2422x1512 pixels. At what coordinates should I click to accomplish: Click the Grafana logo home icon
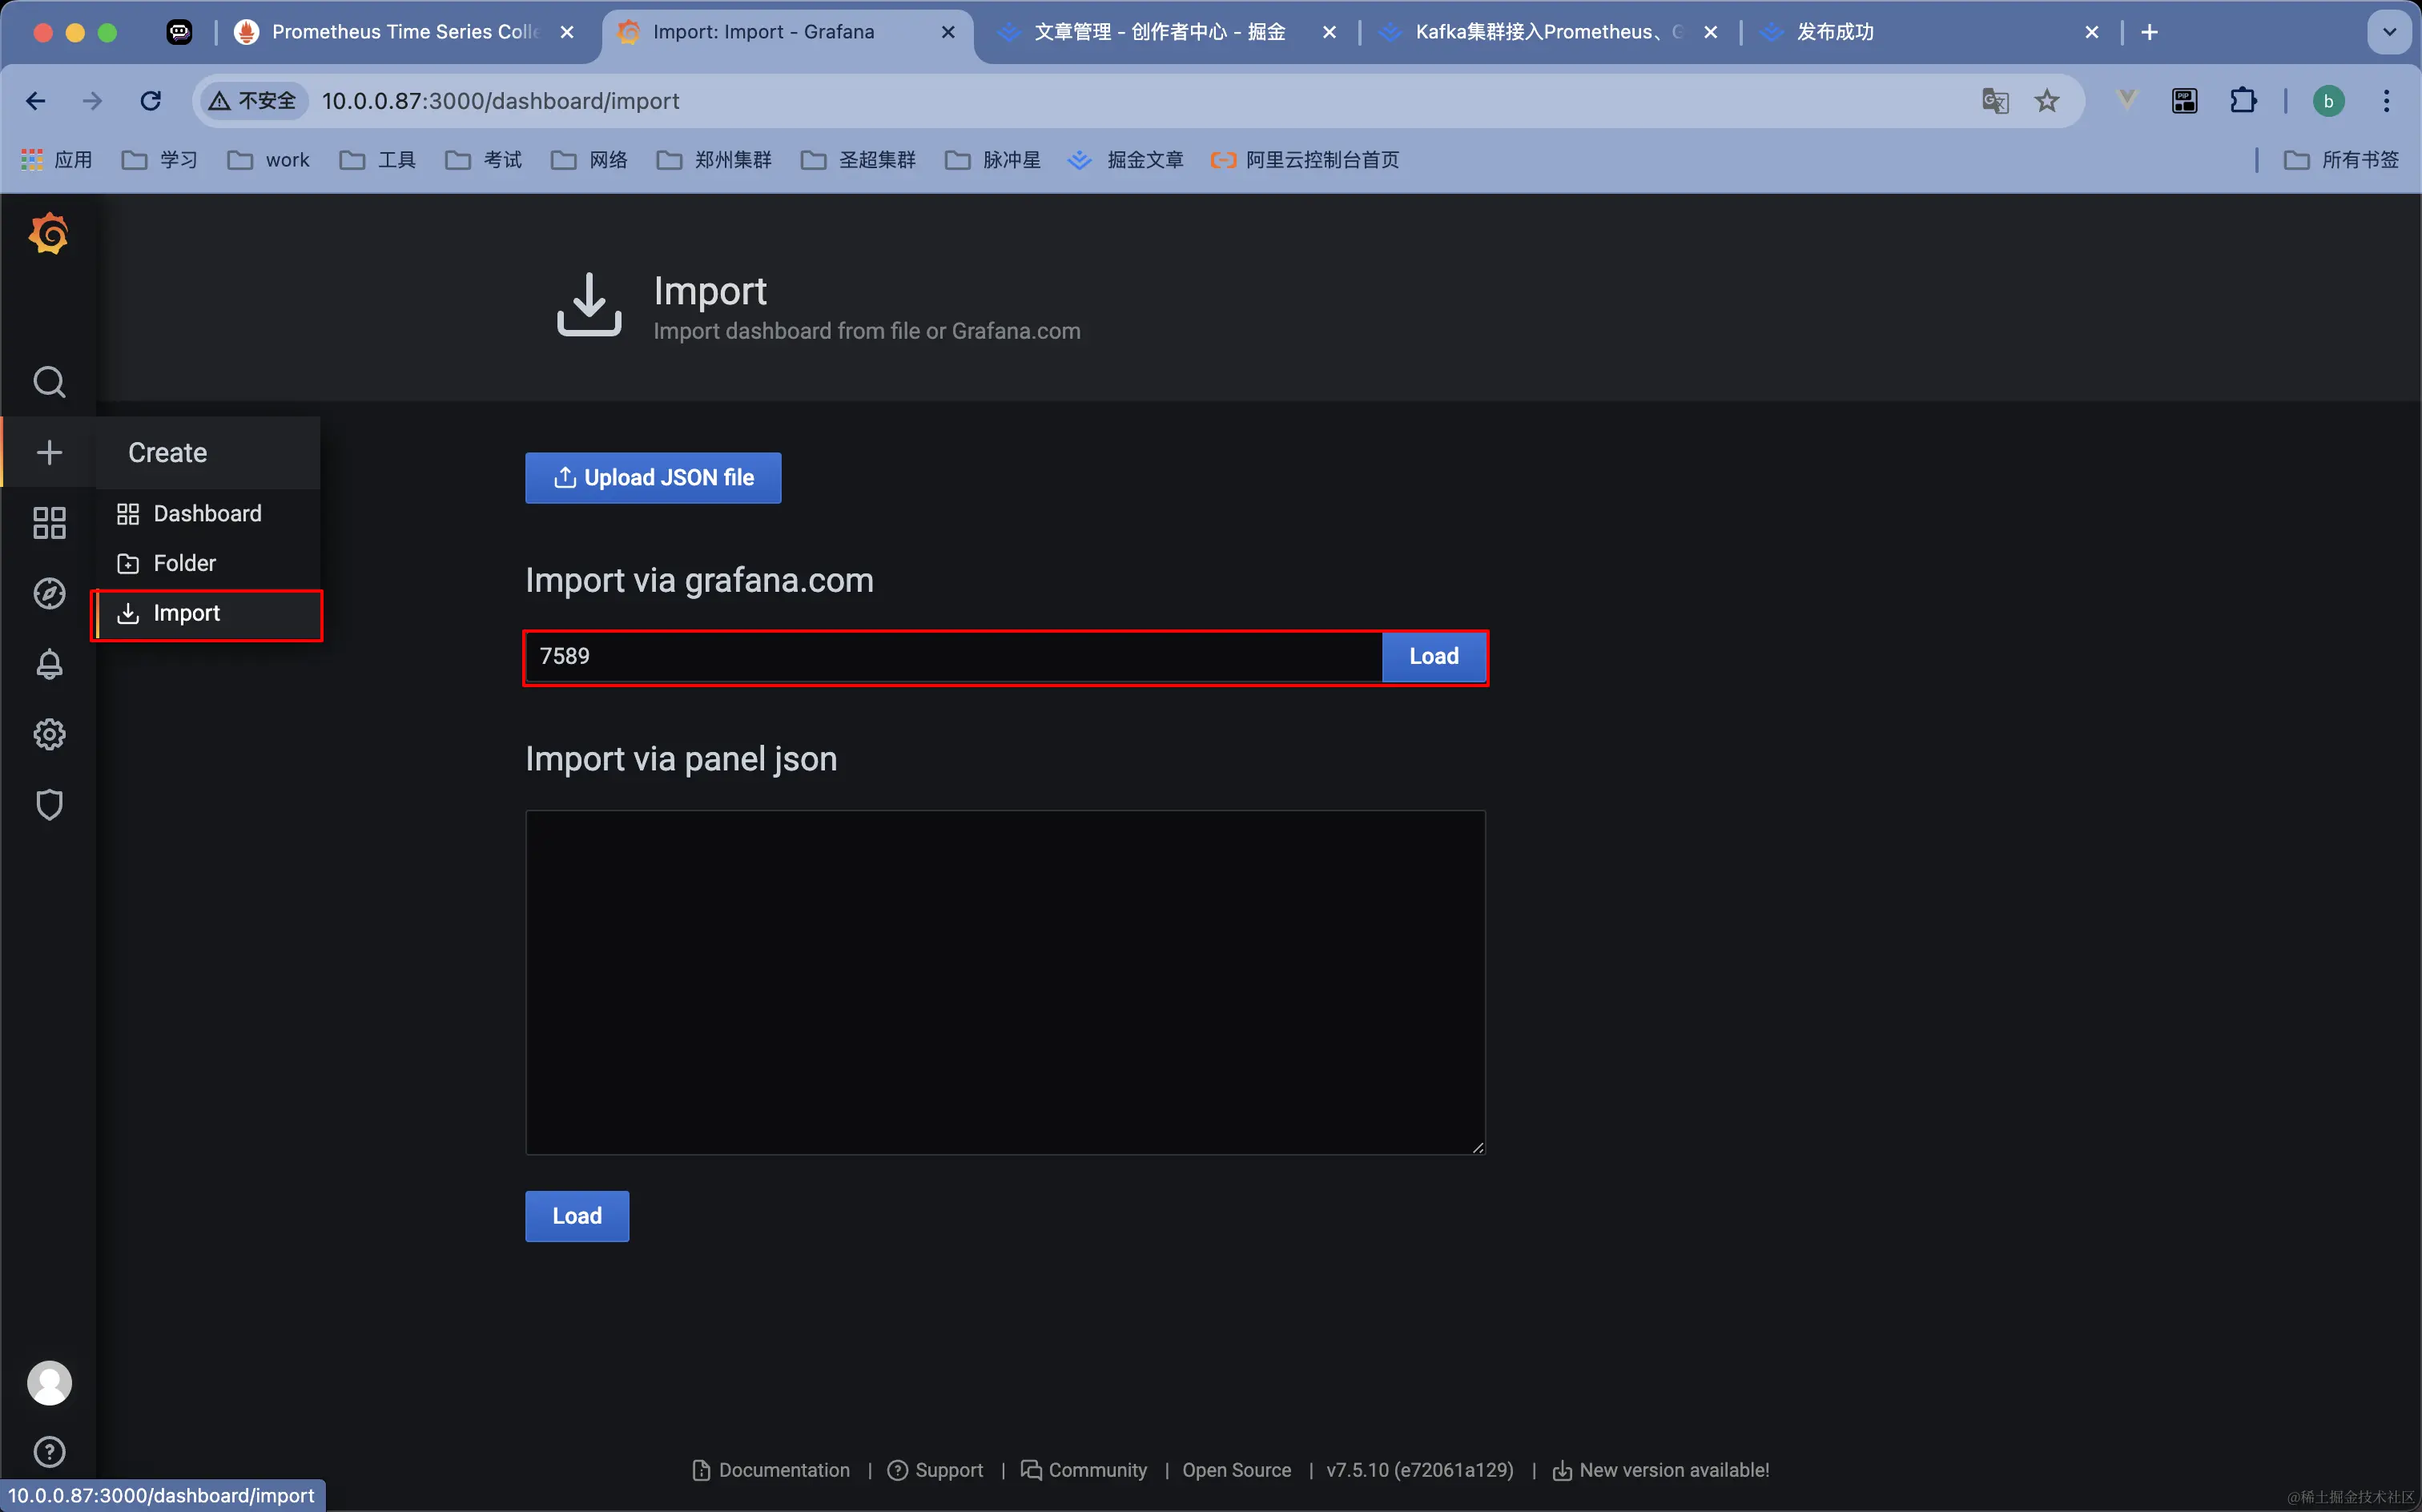coord(49,234)
